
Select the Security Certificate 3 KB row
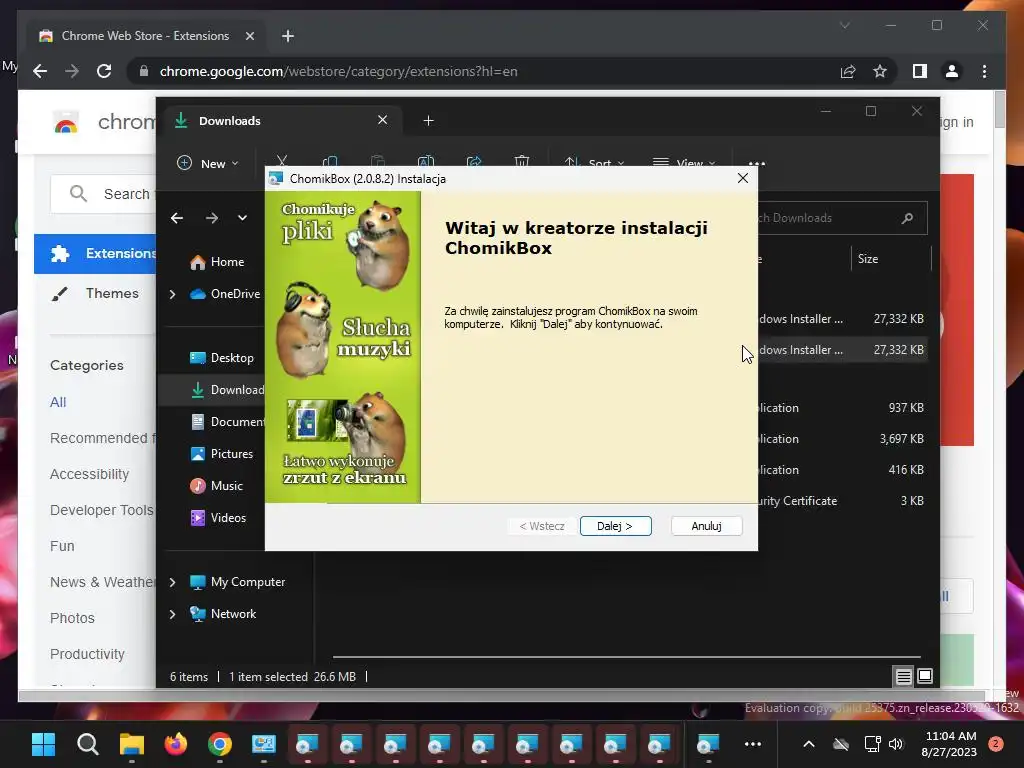(x=842, y=501)
